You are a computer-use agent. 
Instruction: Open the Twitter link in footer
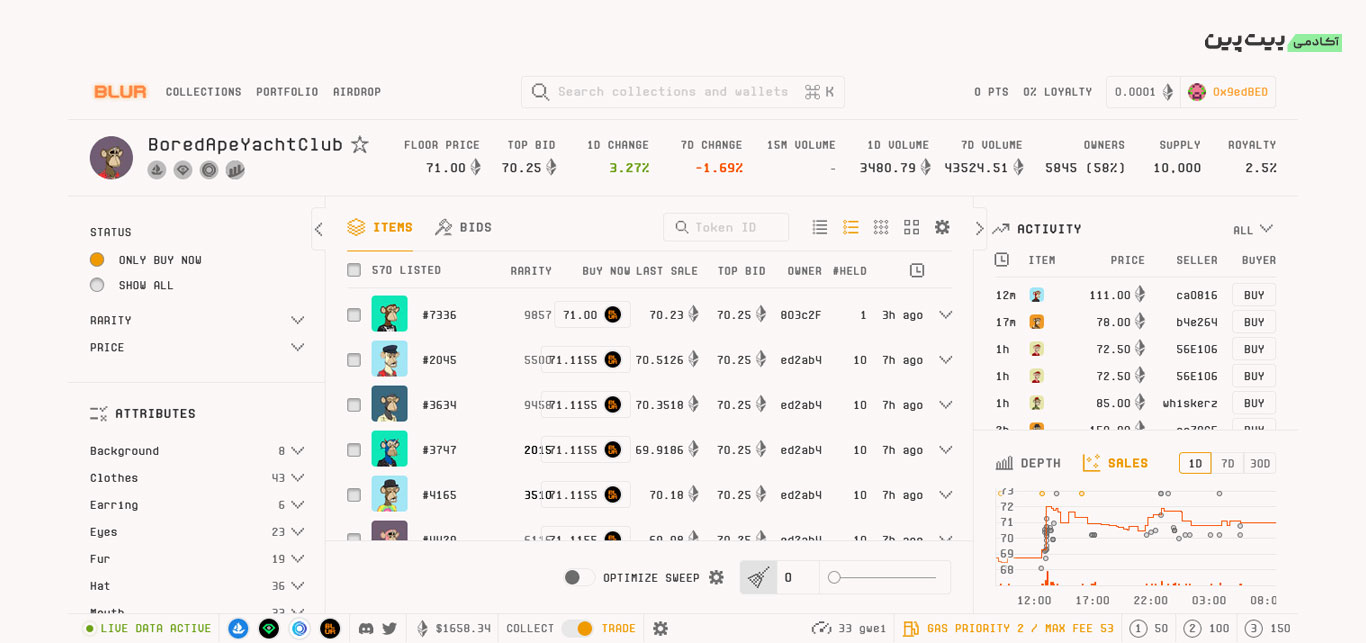pyautogui.click(x=389, y=629)
